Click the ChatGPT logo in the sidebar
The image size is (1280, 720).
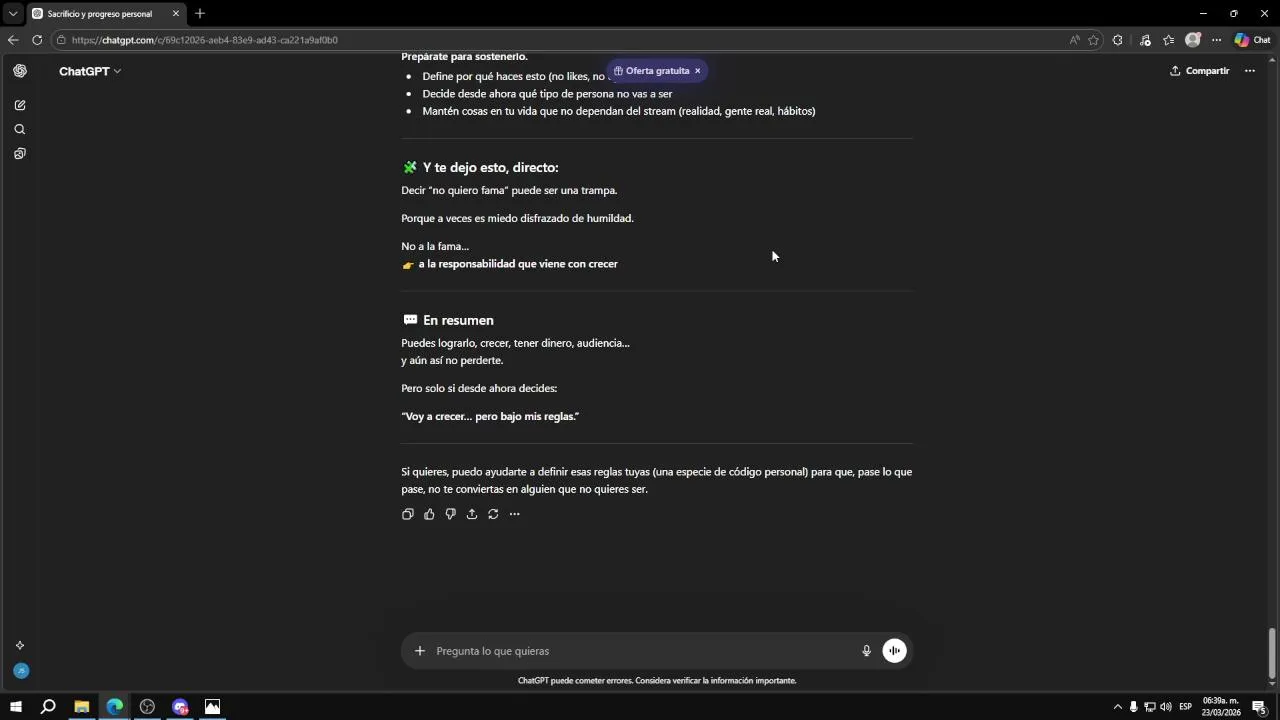click(x=20, y=71)
